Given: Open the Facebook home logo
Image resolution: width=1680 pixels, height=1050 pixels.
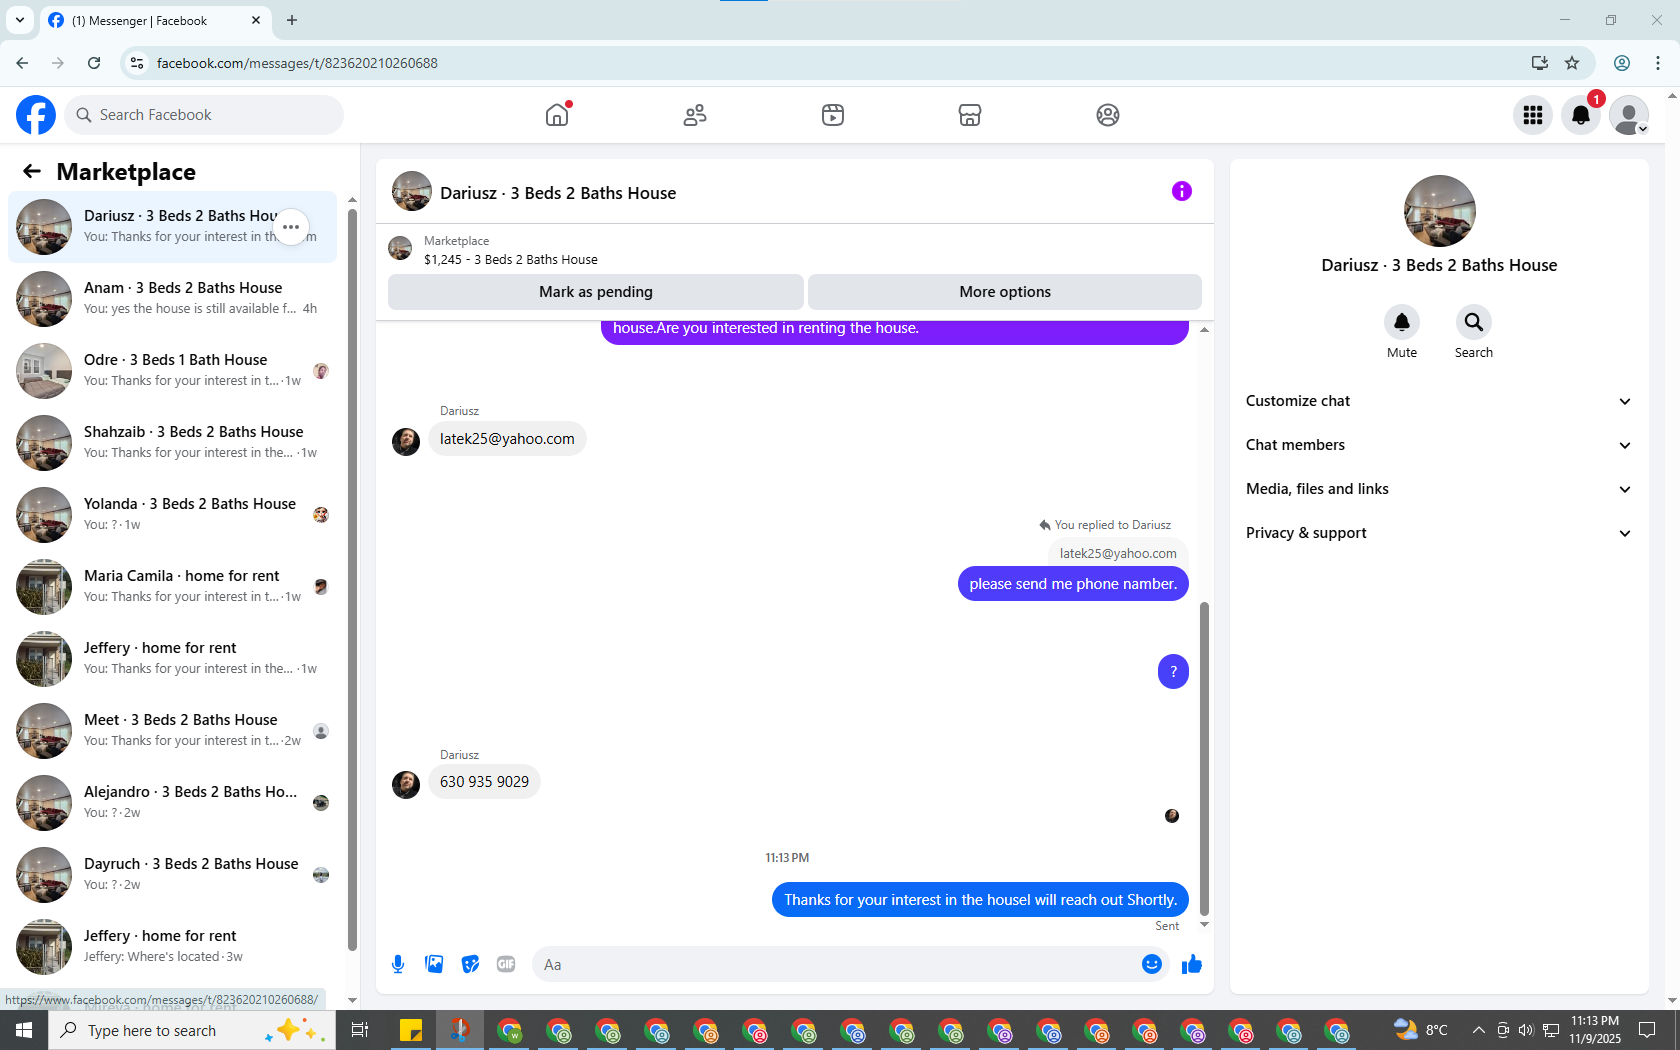Looking at the screenshot, I should (x=36, y=115).
